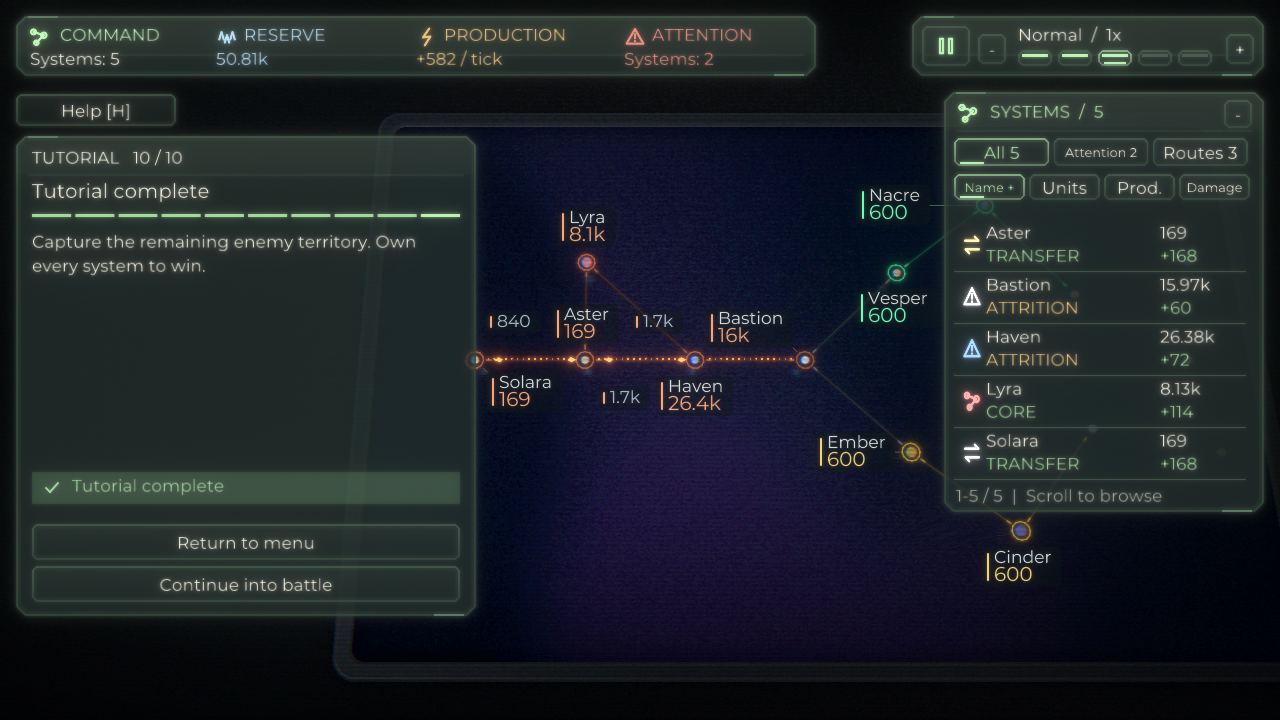Image resolution: width=1280 pixels, height=720 pixels.
Task: Click Bastion's attrition warning triangle icon
Action: (x=971, y=297)
